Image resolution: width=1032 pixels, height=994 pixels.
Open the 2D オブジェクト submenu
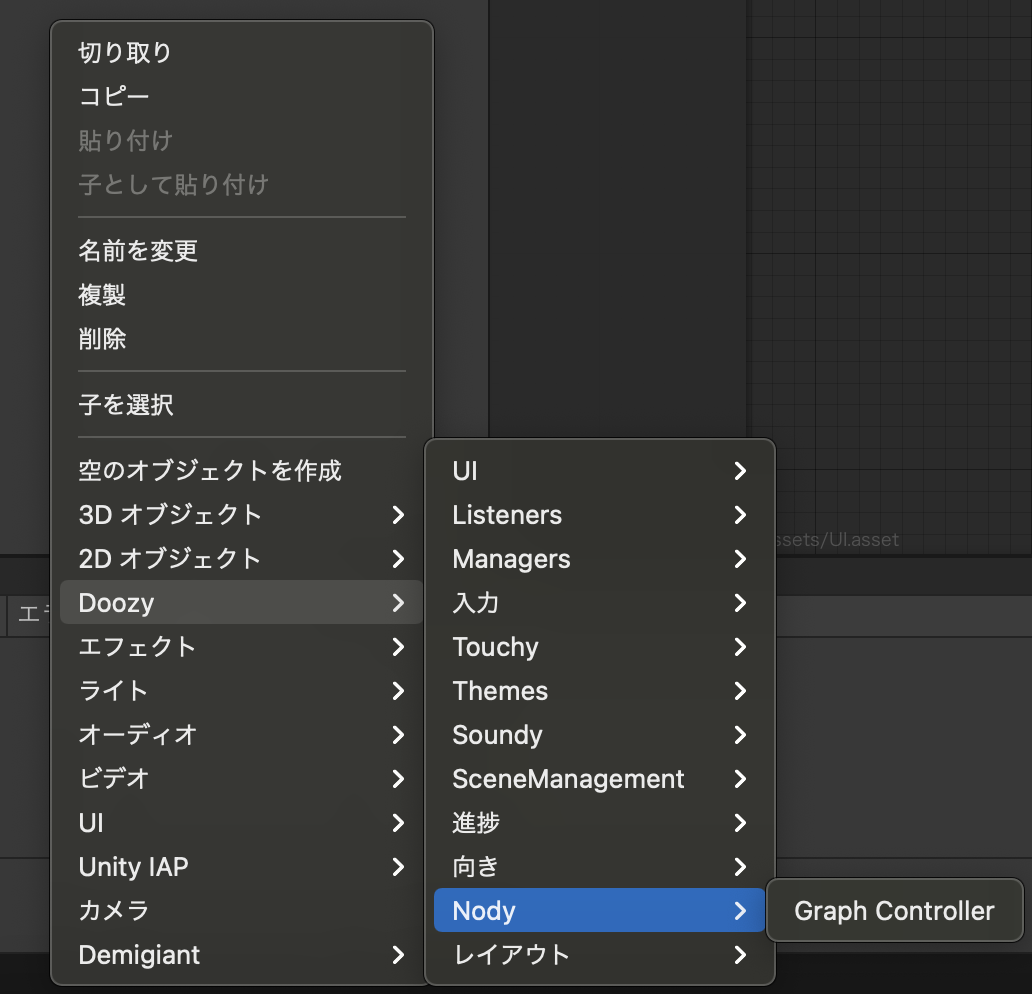click(x=242, y=559)
